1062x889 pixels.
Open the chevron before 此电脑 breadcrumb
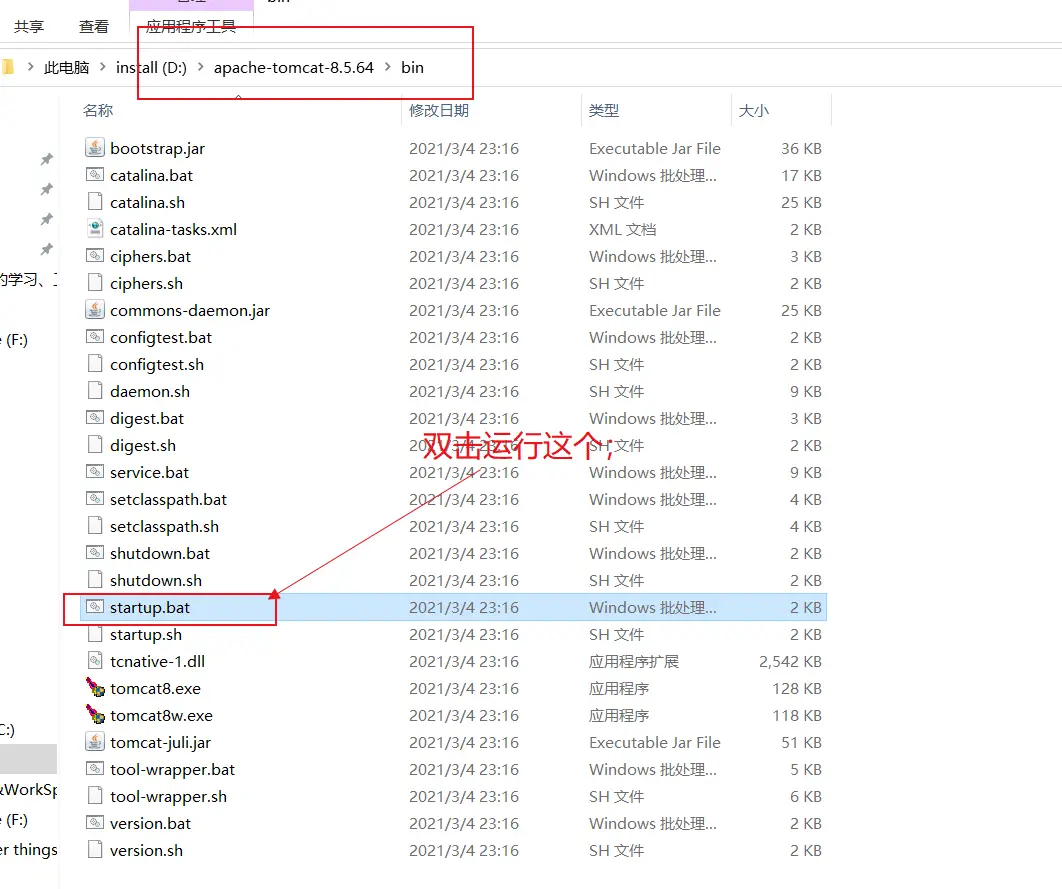(30, 68)
